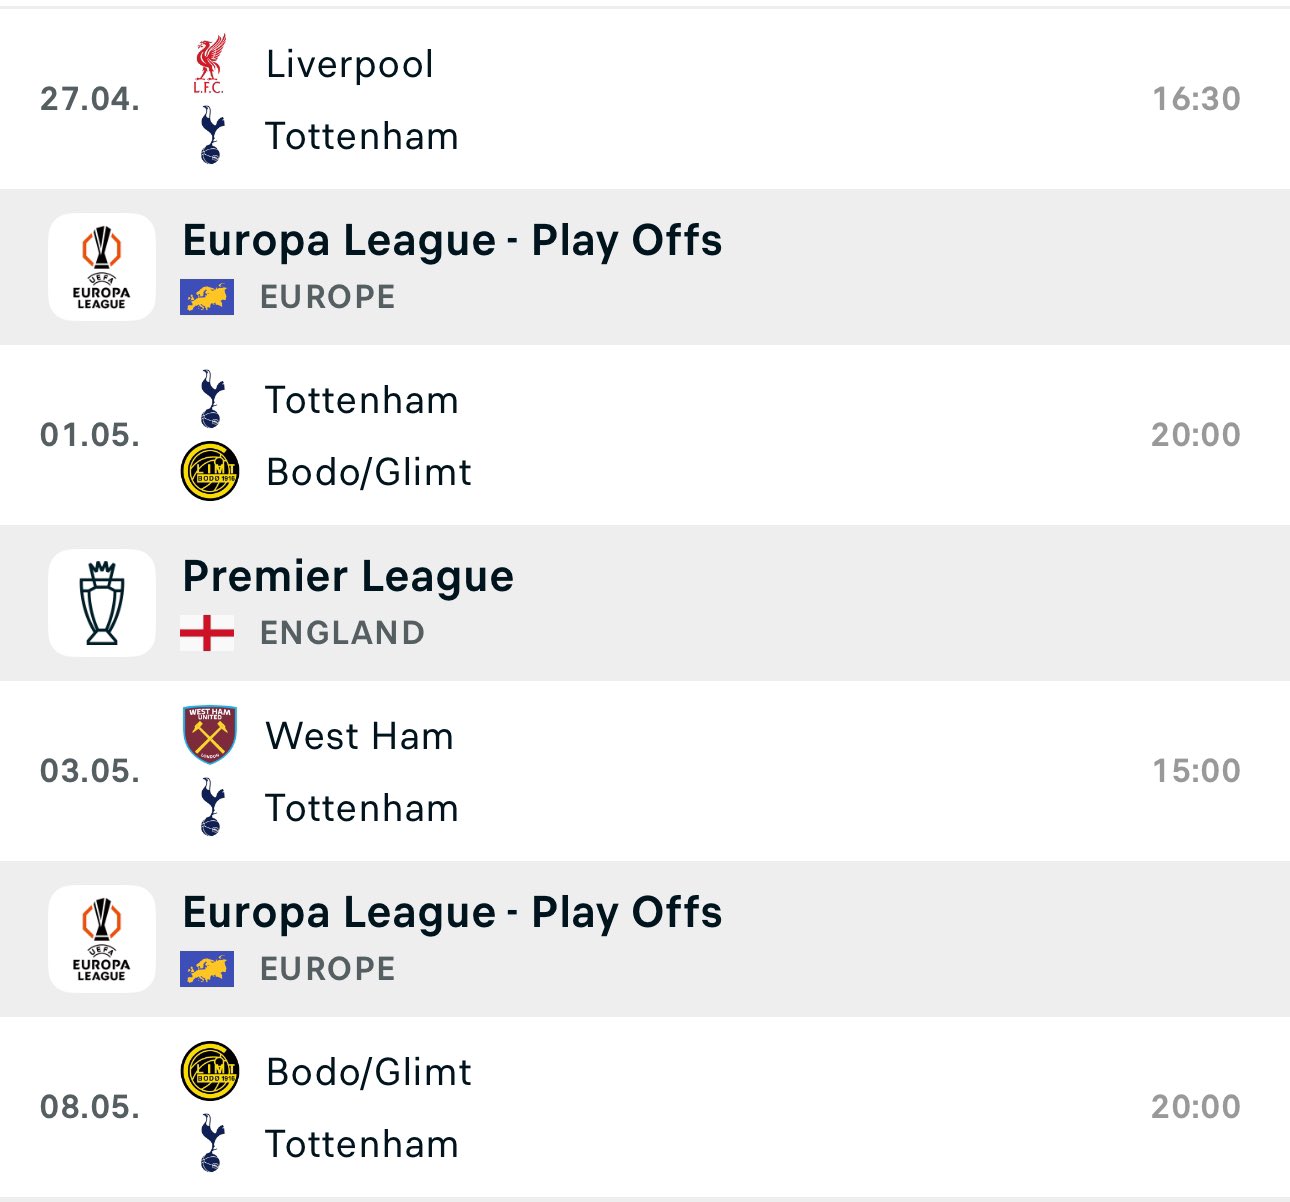Click Tottenham crest in 27.04 match

[x=211, y=136]
